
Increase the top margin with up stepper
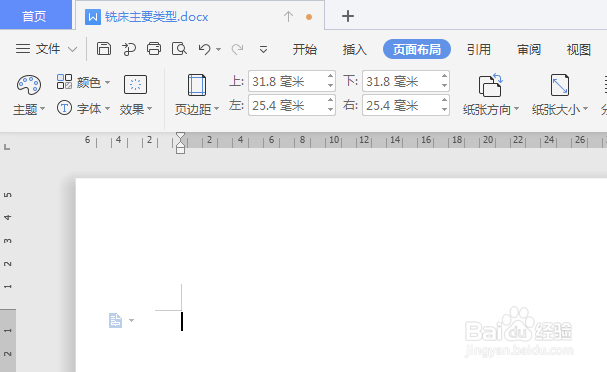coord(330,76)
